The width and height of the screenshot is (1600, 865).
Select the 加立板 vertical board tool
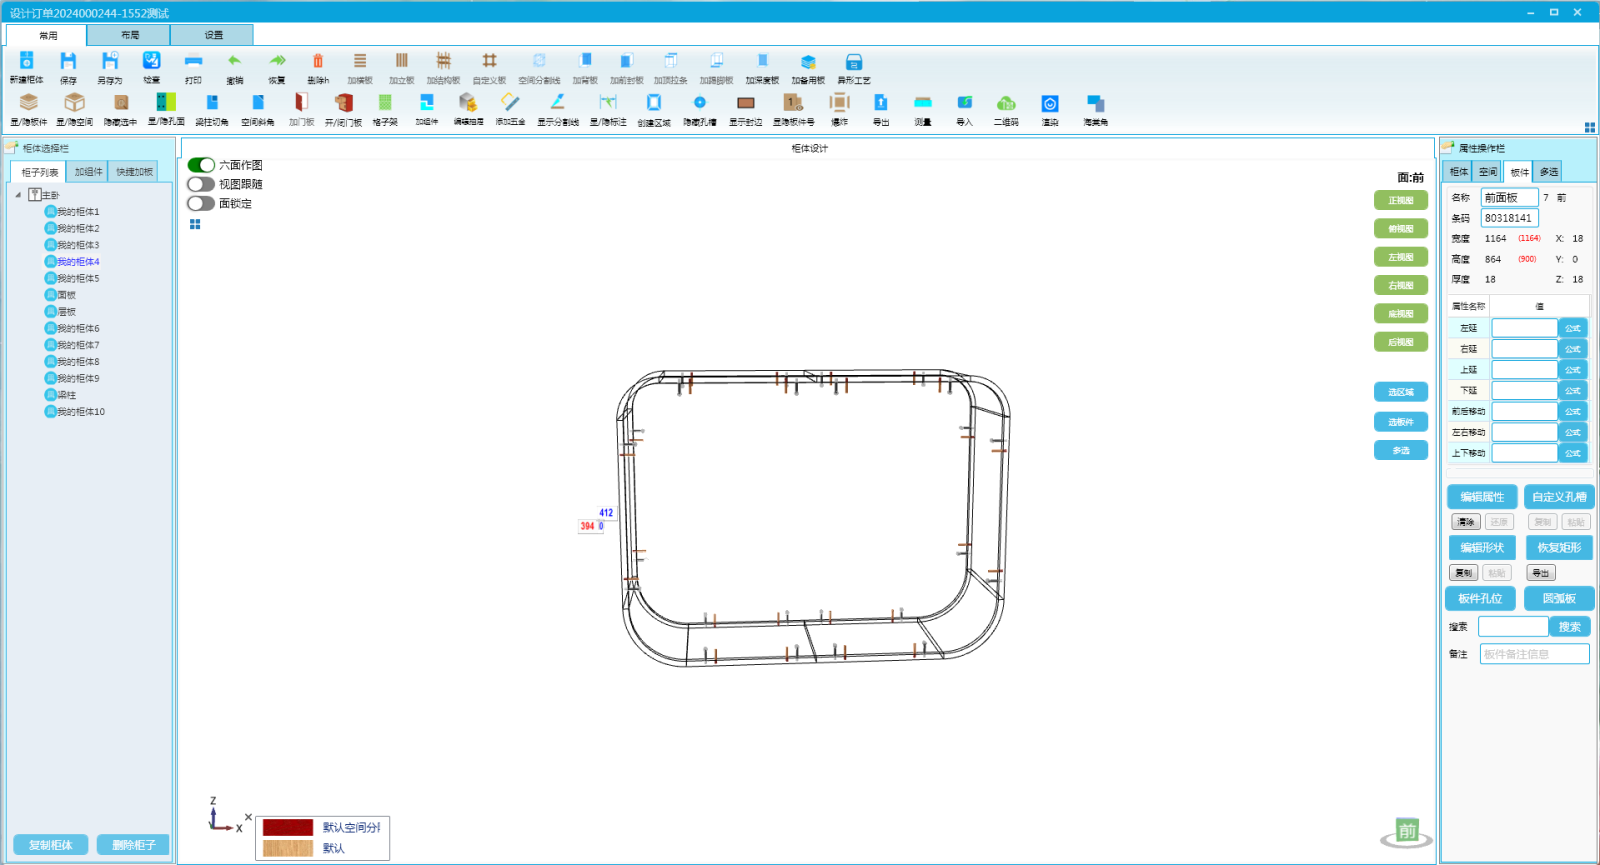402,61
